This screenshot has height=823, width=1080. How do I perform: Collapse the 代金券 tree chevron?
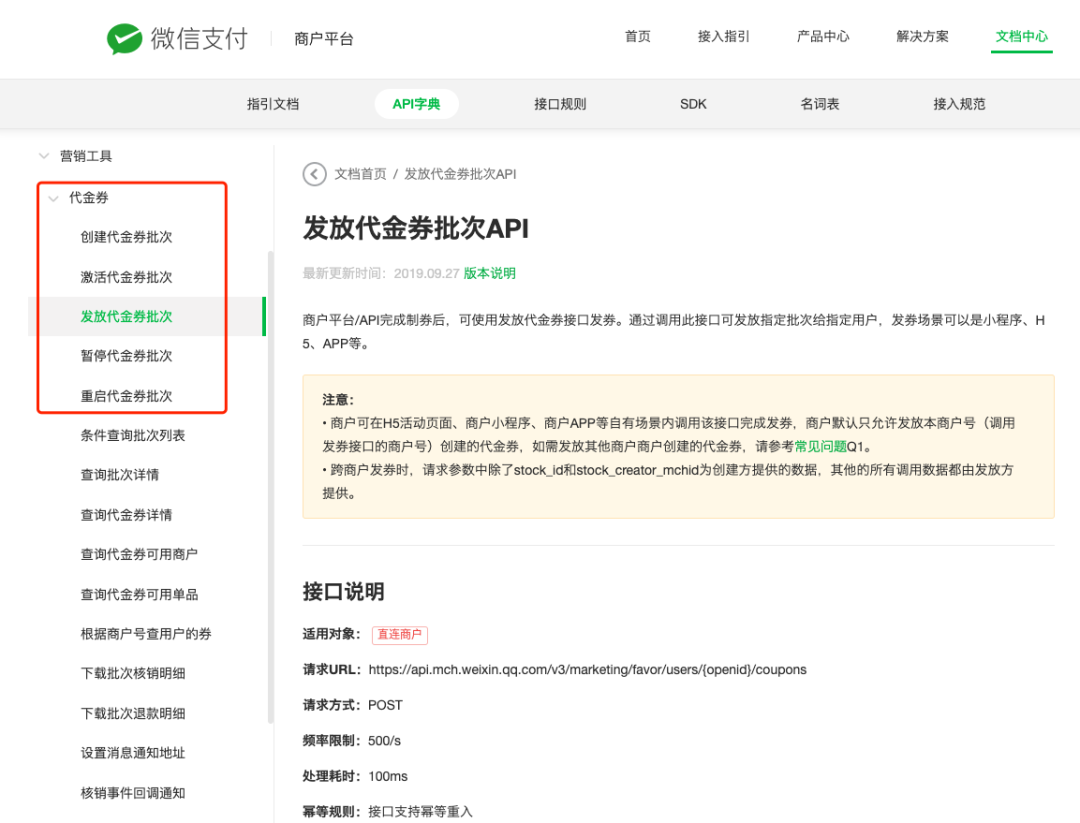[x=53, y=198]
